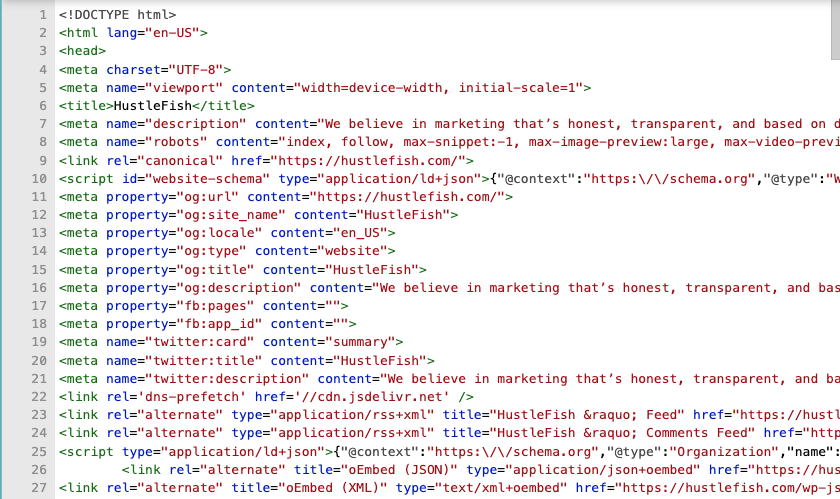Click the "summary" content value on line 19
The width and height of the screenshot is (840, 499).
click(x=360, y=342)
